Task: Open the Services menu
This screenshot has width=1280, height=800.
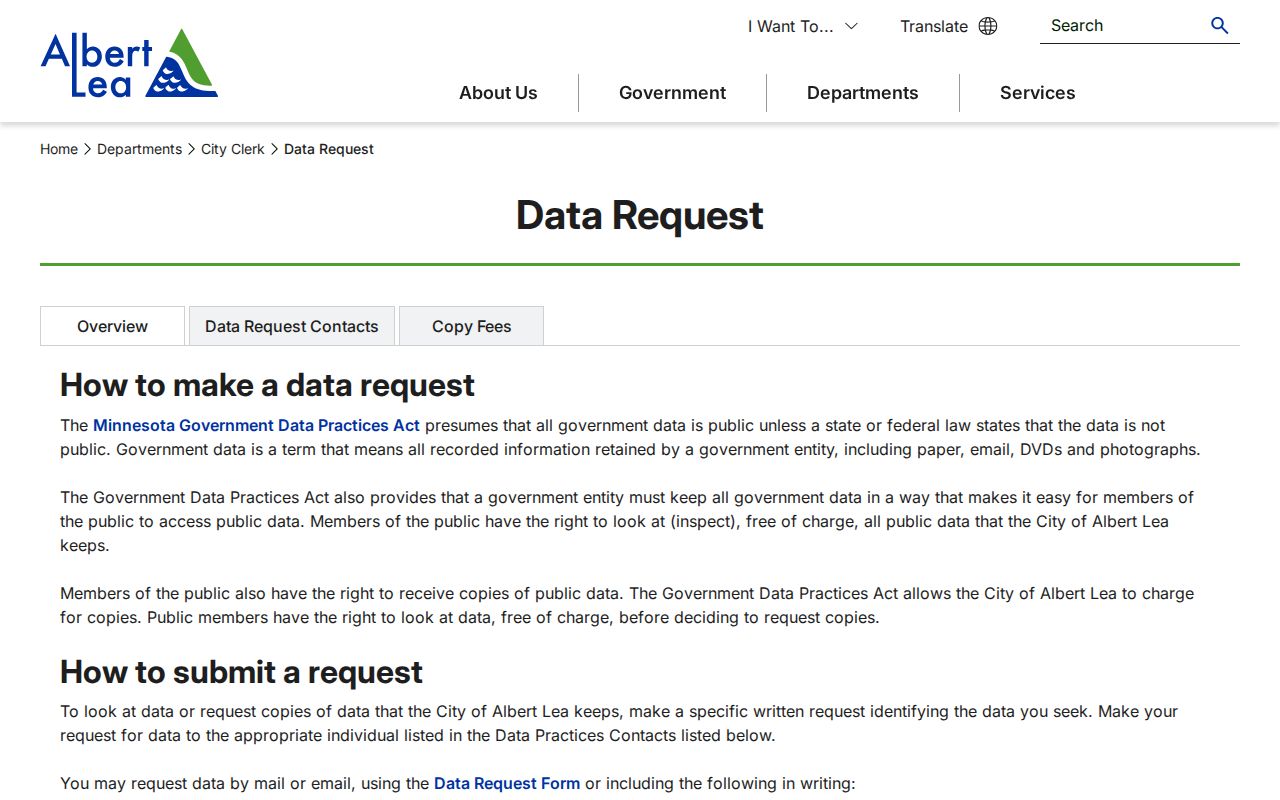Action: click(1037, 93)
